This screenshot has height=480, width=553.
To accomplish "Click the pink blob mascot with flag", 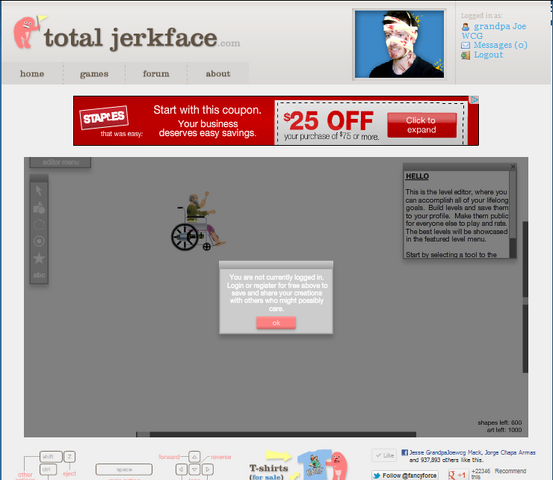I will tap(29, 32).
